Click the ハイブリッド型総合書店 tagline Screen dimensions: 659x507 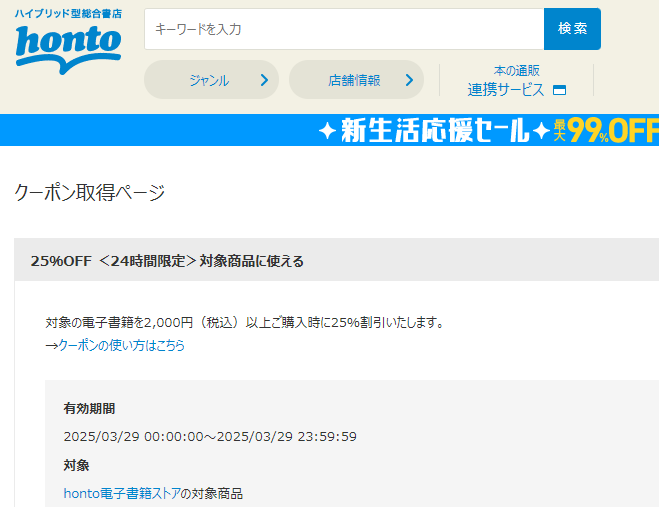[x=69, y=13]
